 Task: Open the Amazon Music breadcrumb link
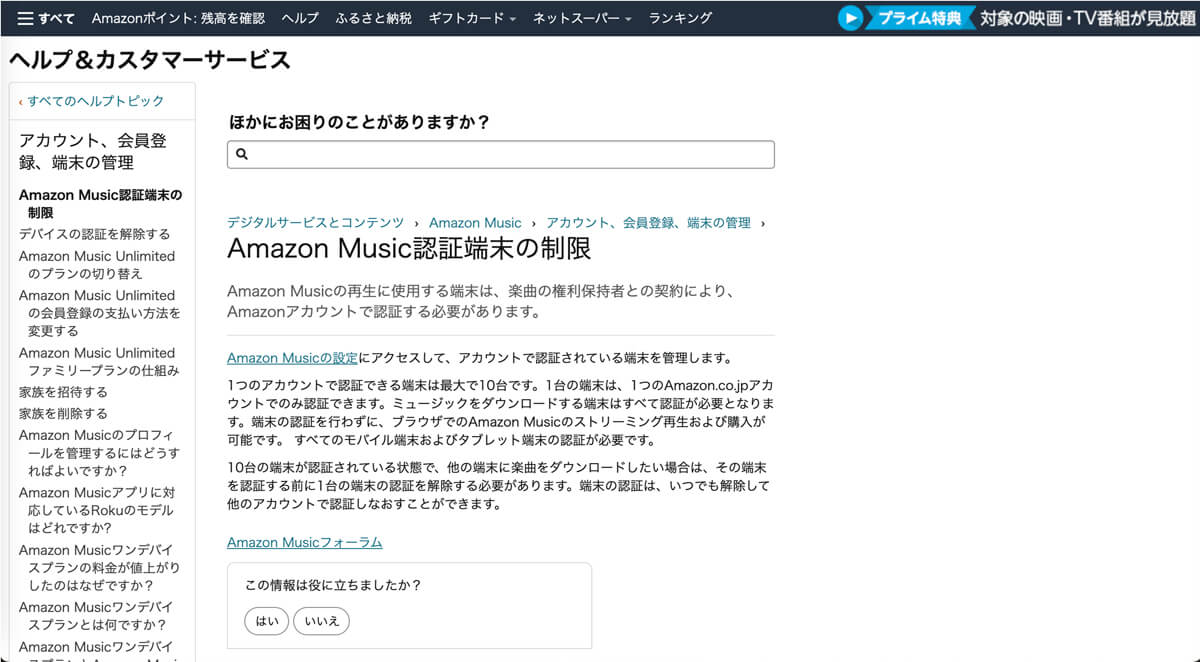[x=475, y=223]
